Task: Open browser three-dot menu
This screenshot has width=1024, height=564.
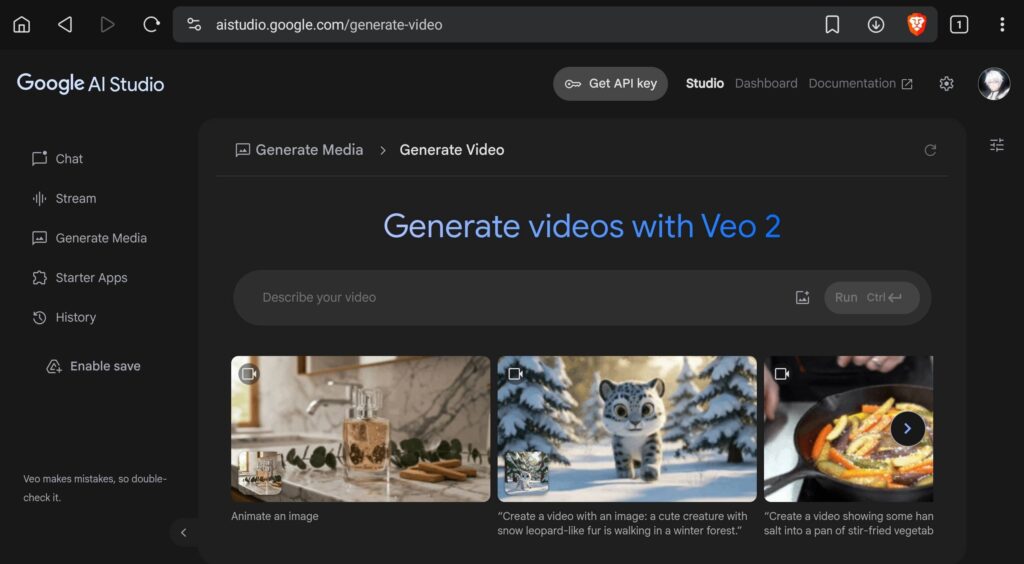Action: point(1002,25)
